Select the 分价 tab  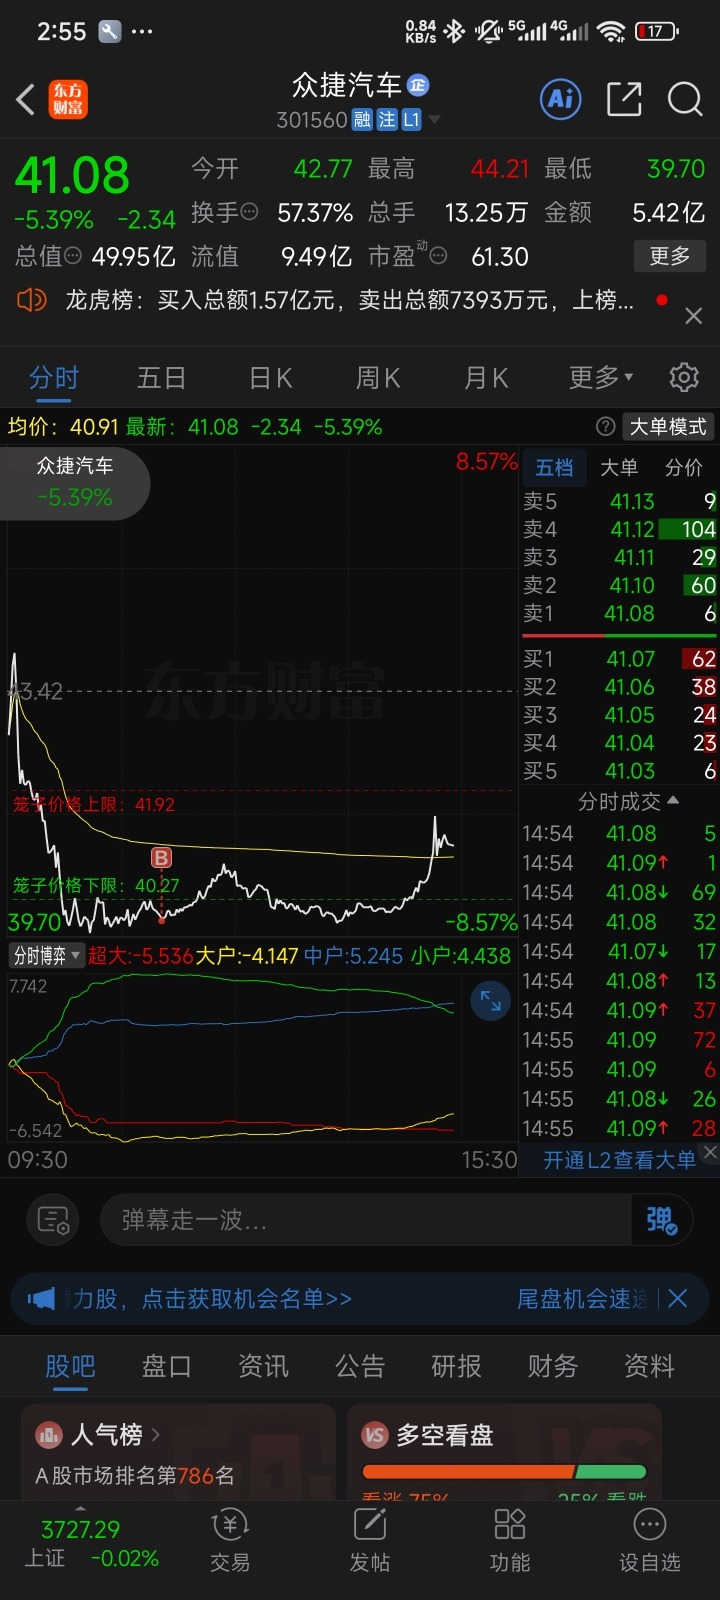(683, 467)
